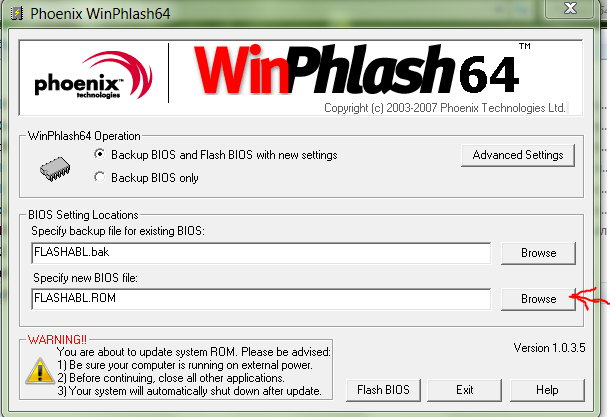Image resolution: width=610 pixels, height=417 pixels.
Task: Click the Version 1.0.3.5 text
Action: (549, 348)
